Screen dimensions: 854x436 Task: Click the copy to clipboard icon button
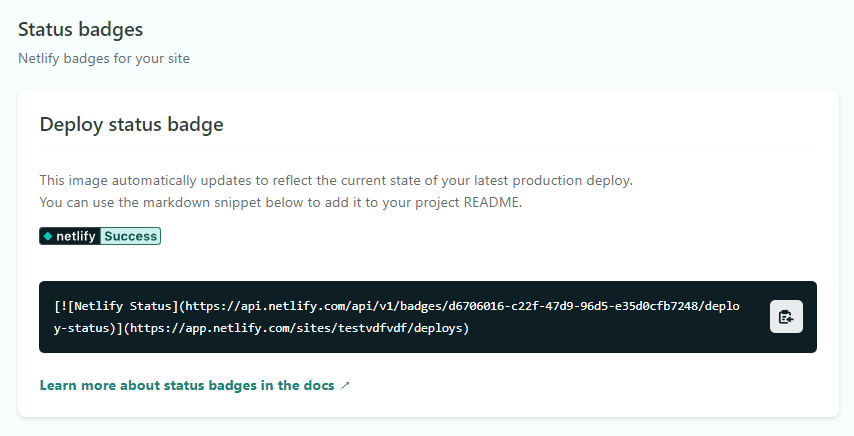pyautogui.click(x=786, y=317)
